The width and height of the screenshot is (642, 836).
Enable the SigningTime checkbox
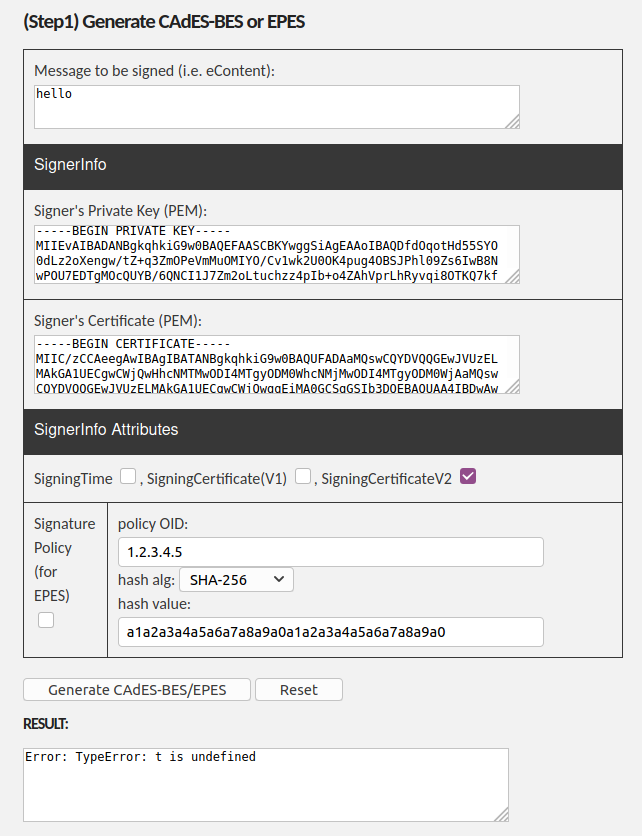pos(128,478)
